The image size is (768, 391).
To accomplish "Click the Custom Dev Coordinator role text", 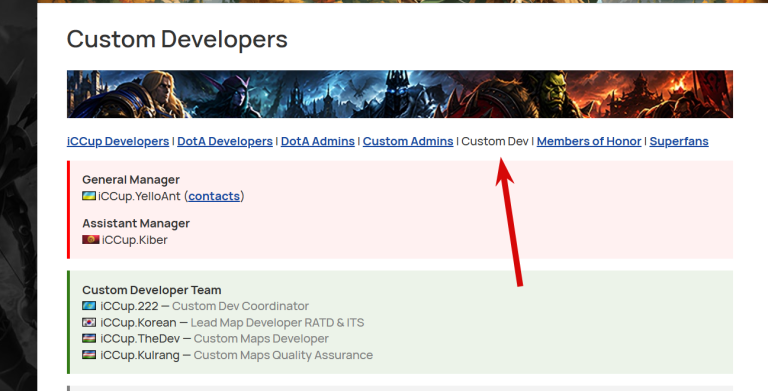I will (240, 306).
